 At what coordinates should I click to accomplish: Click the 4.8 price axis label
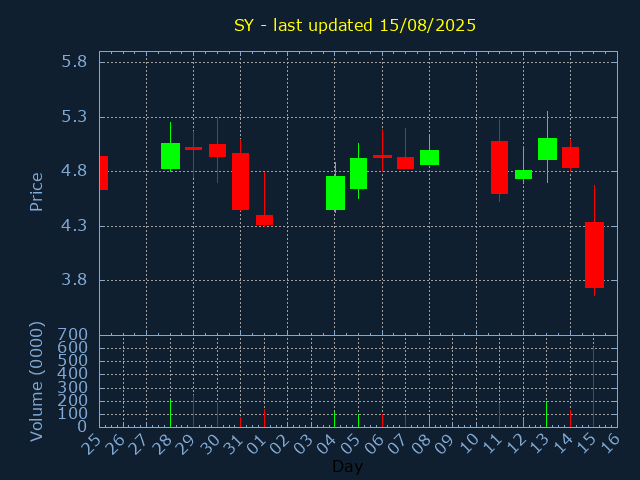point(74,171)
